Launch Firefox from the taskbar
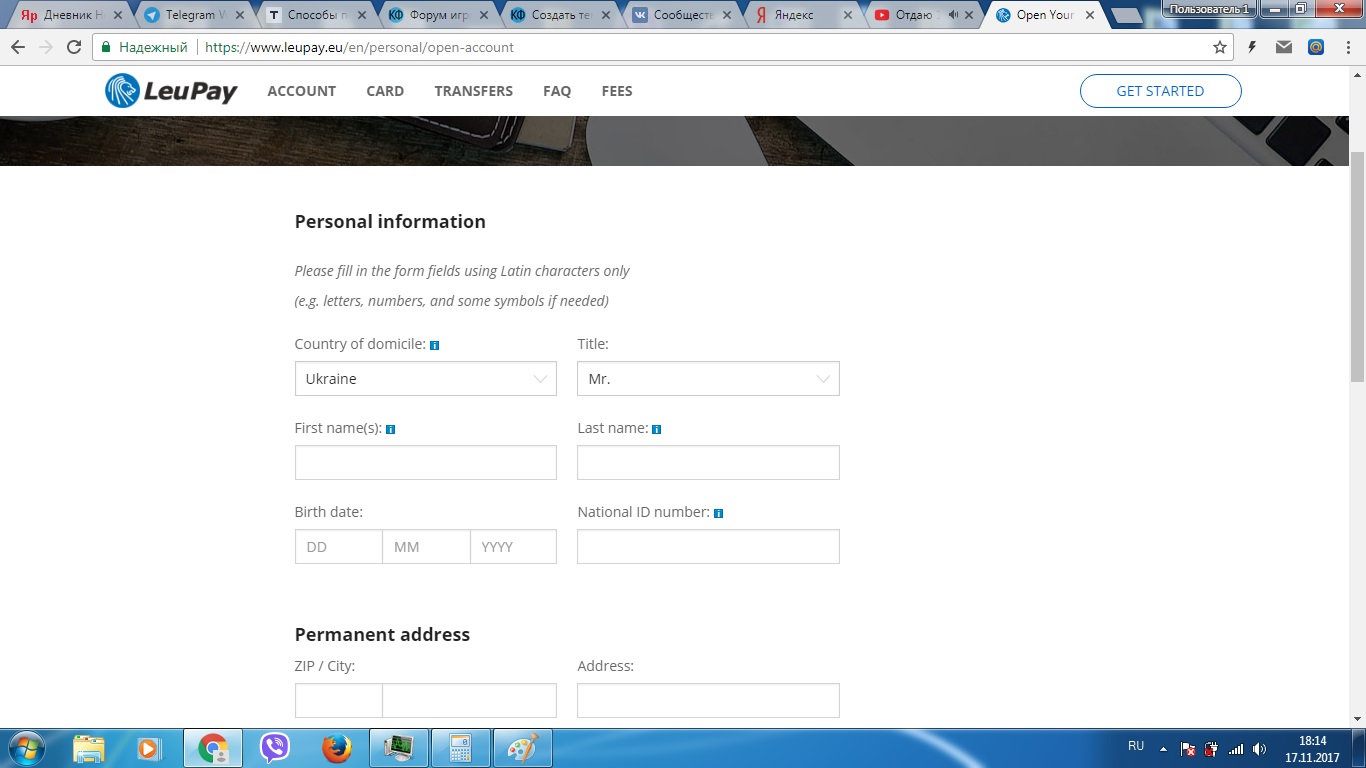Viewport: 1366px width, 768px height. pos(336,748)
